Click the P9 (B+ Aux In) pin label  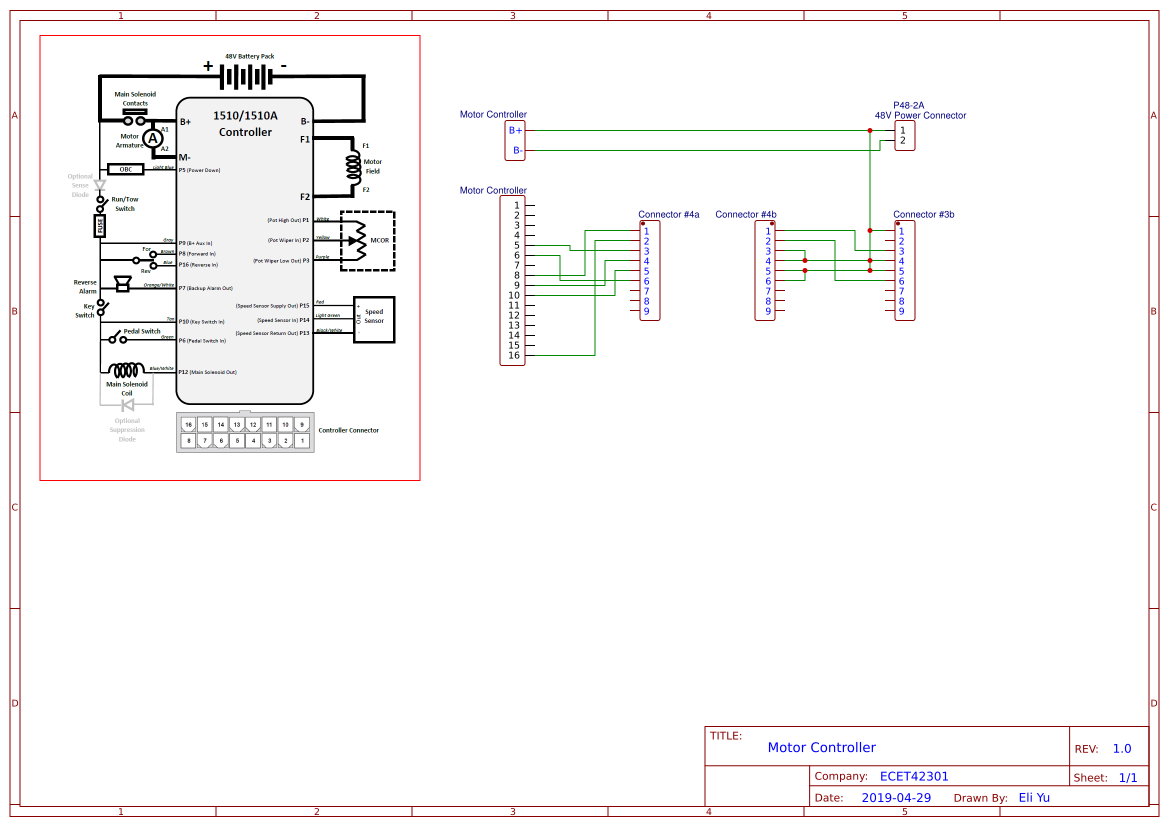(195, 243)
